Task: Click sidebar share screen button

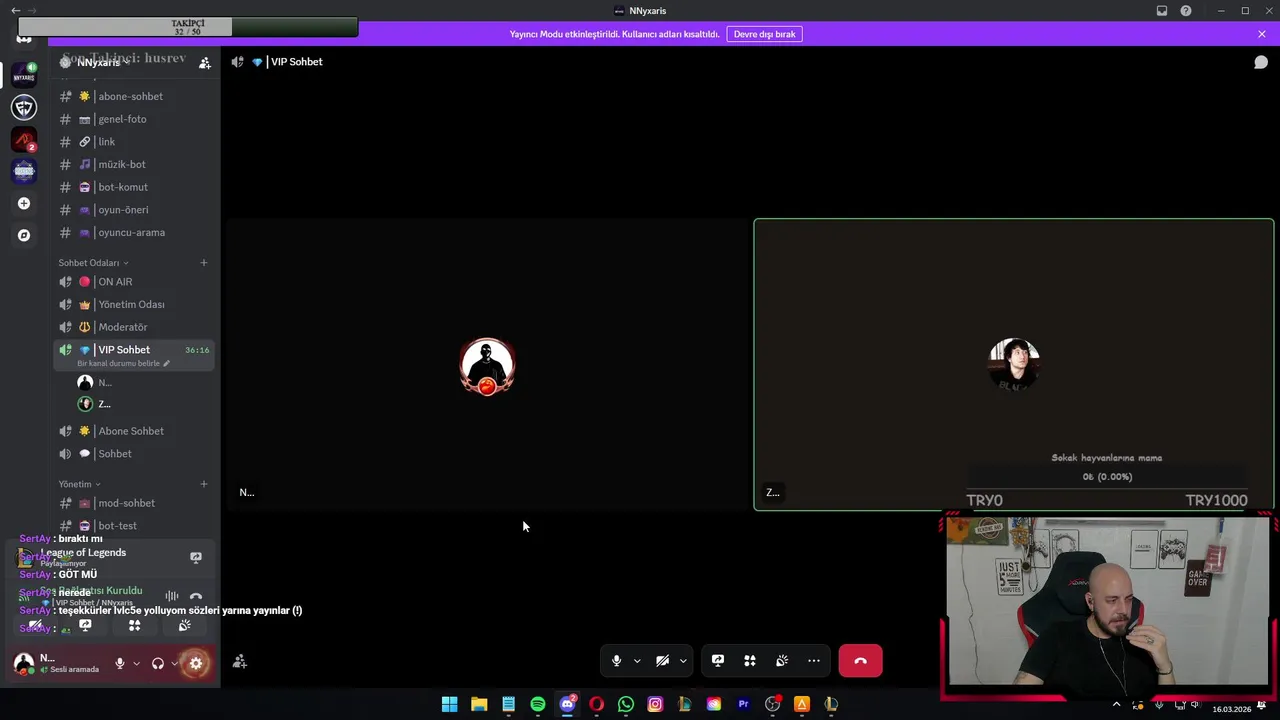Action: [x=85, y=626]
